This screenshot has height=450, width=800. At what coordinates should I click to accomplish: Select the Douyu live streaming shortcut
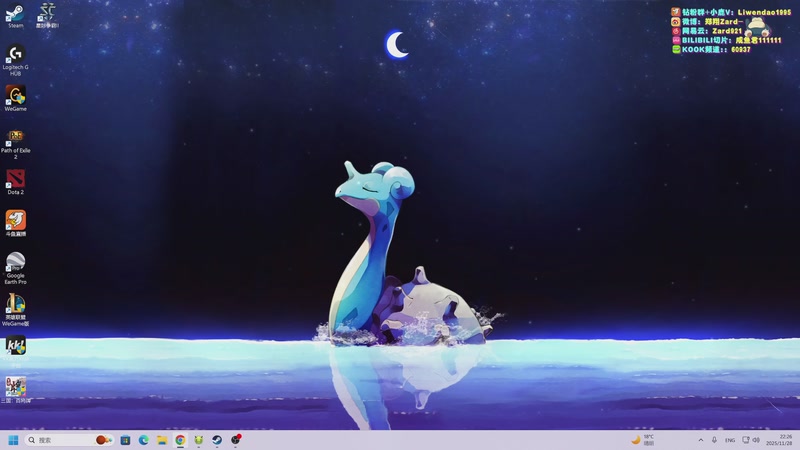click(15, 223)
